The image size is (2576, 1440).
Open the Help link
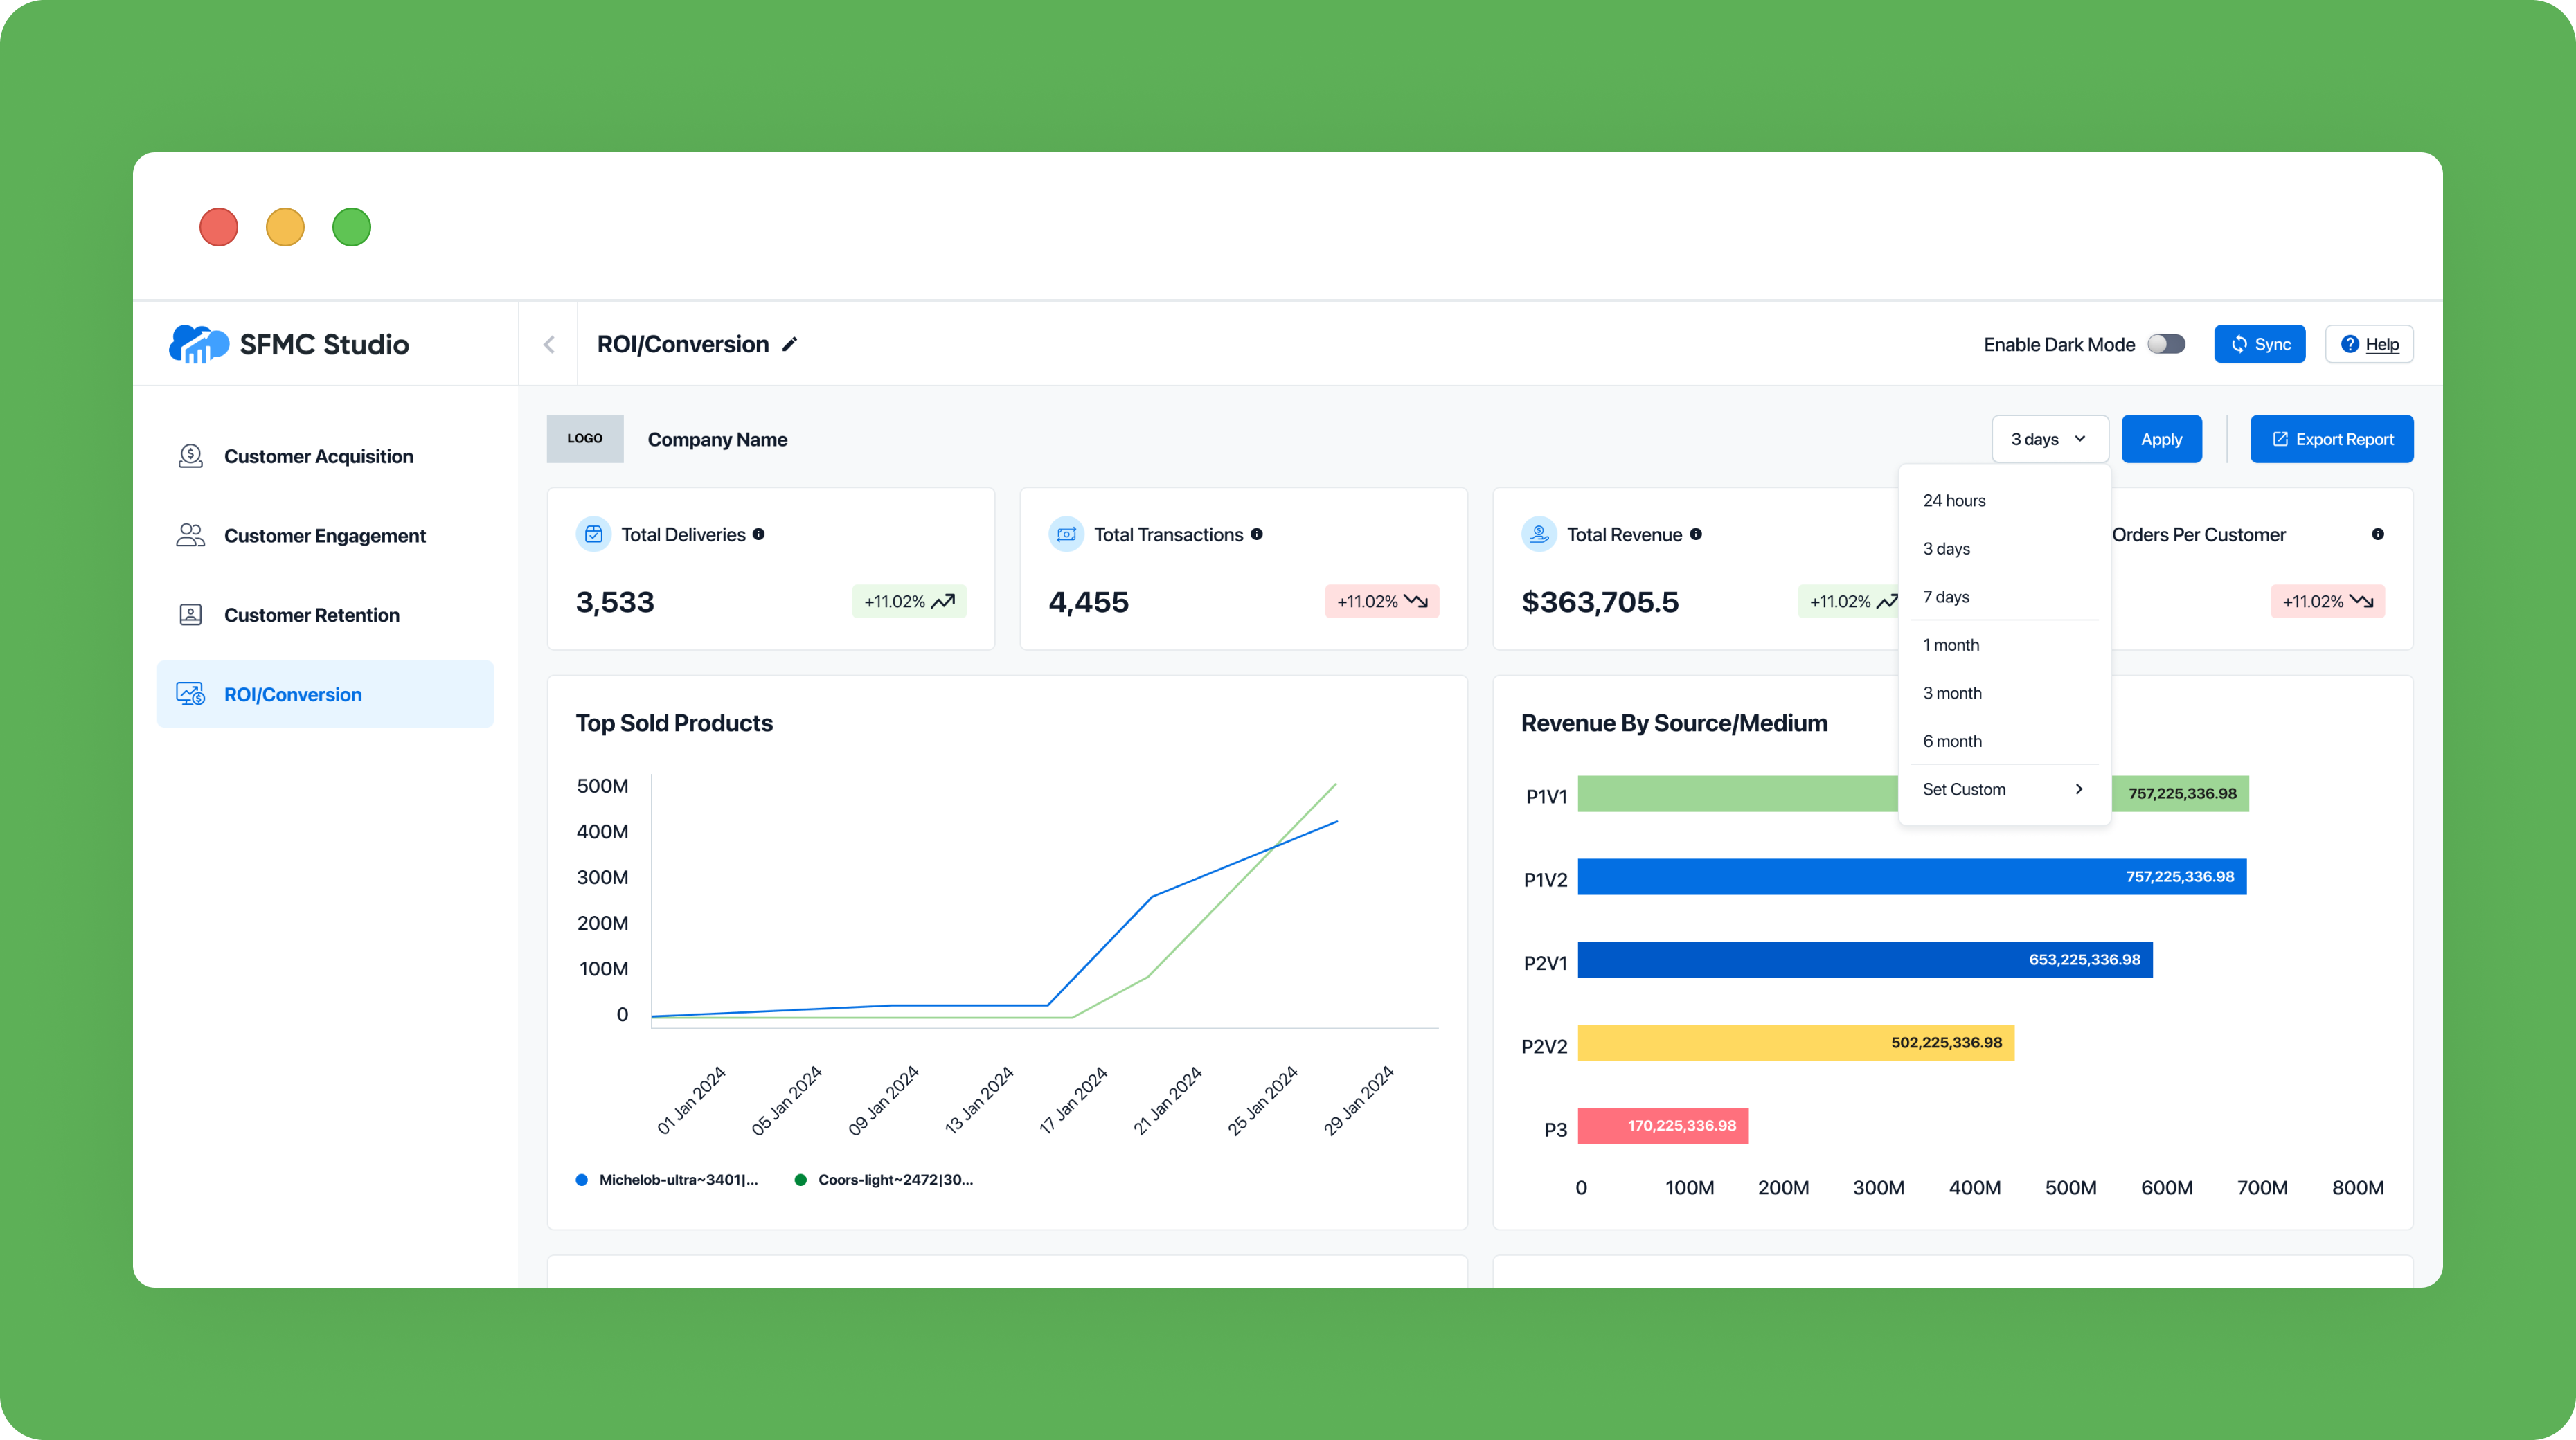coord(2369,344)
